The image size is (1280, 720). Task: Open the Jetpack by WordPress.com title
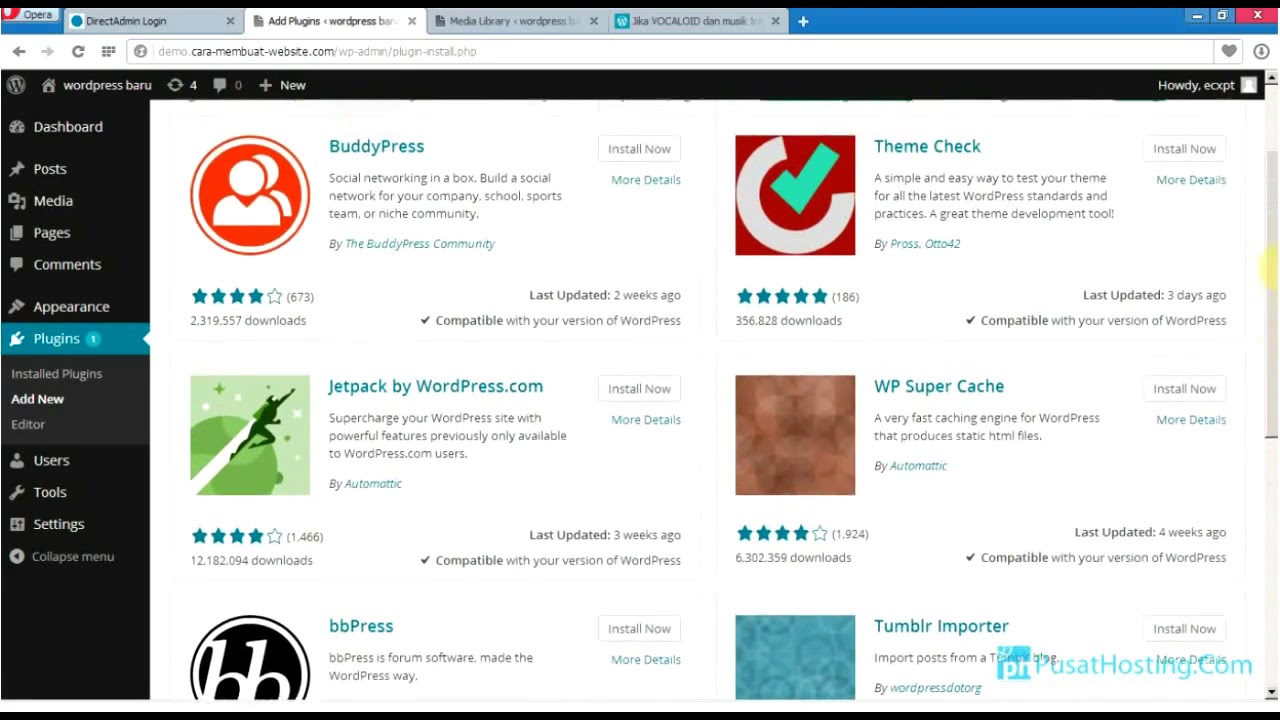click(x=436, y=386)
